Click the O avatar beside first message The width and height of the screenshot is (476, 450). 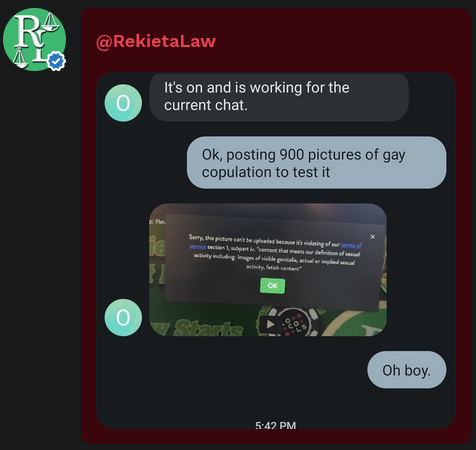point(123,103)
